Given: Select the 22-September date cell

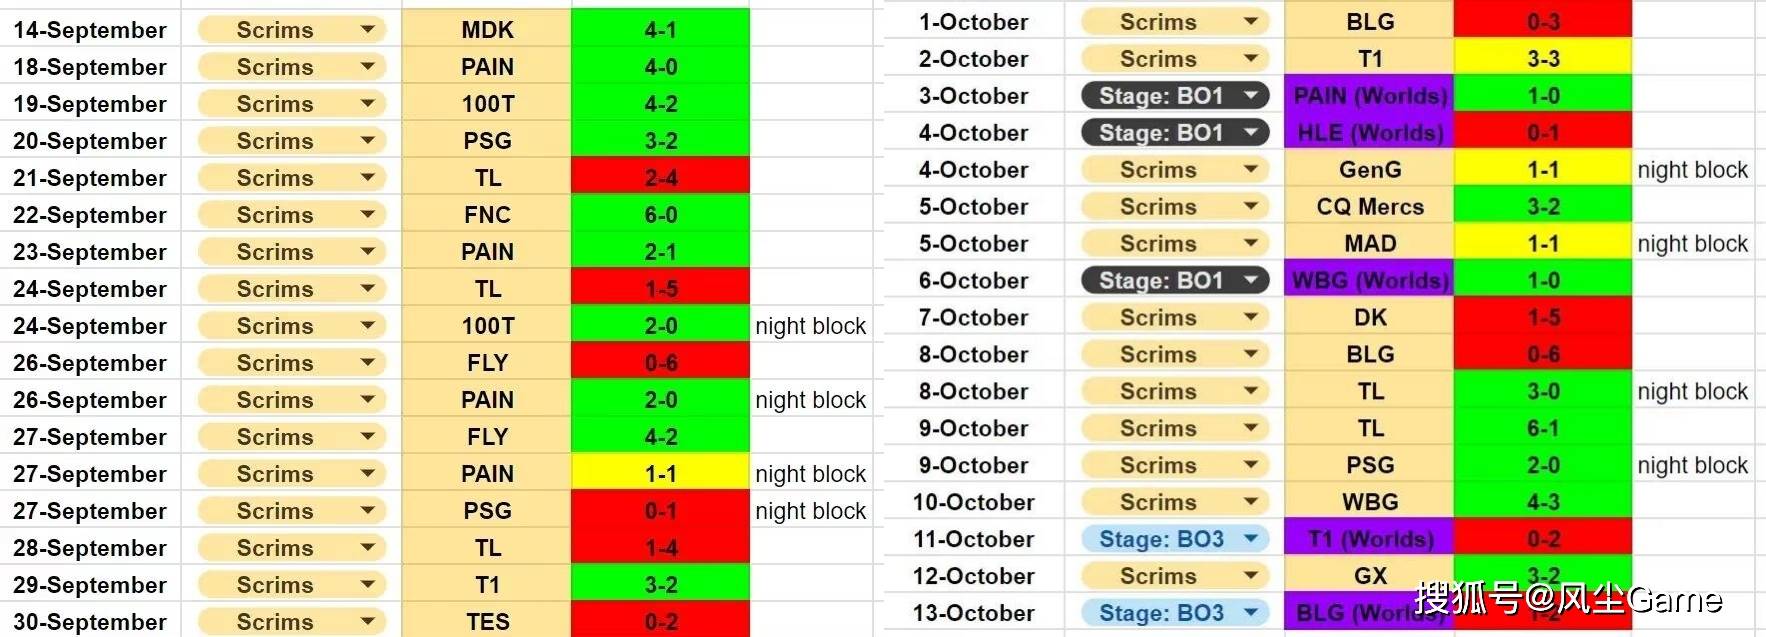Looking at the screenshot, I should point(90,215).
